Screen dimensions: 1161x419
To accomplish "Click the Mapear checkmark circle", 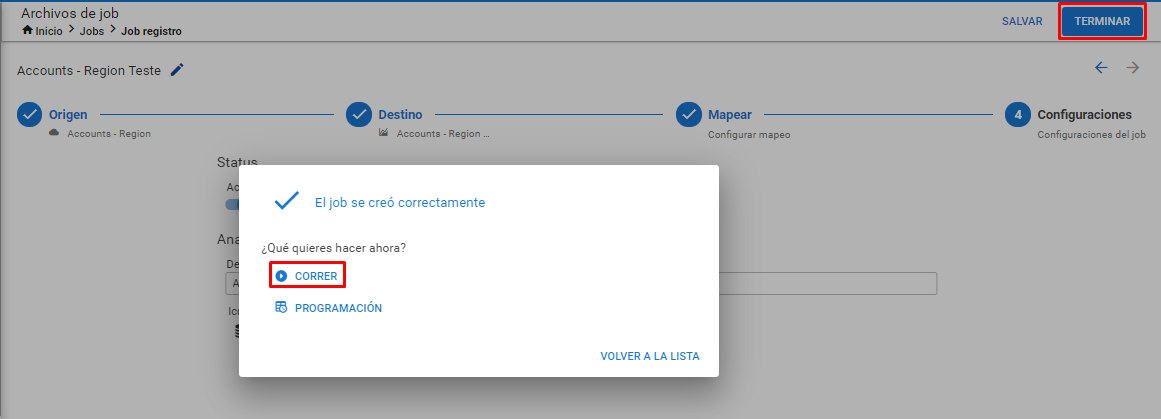I will [x=689, y=115].
